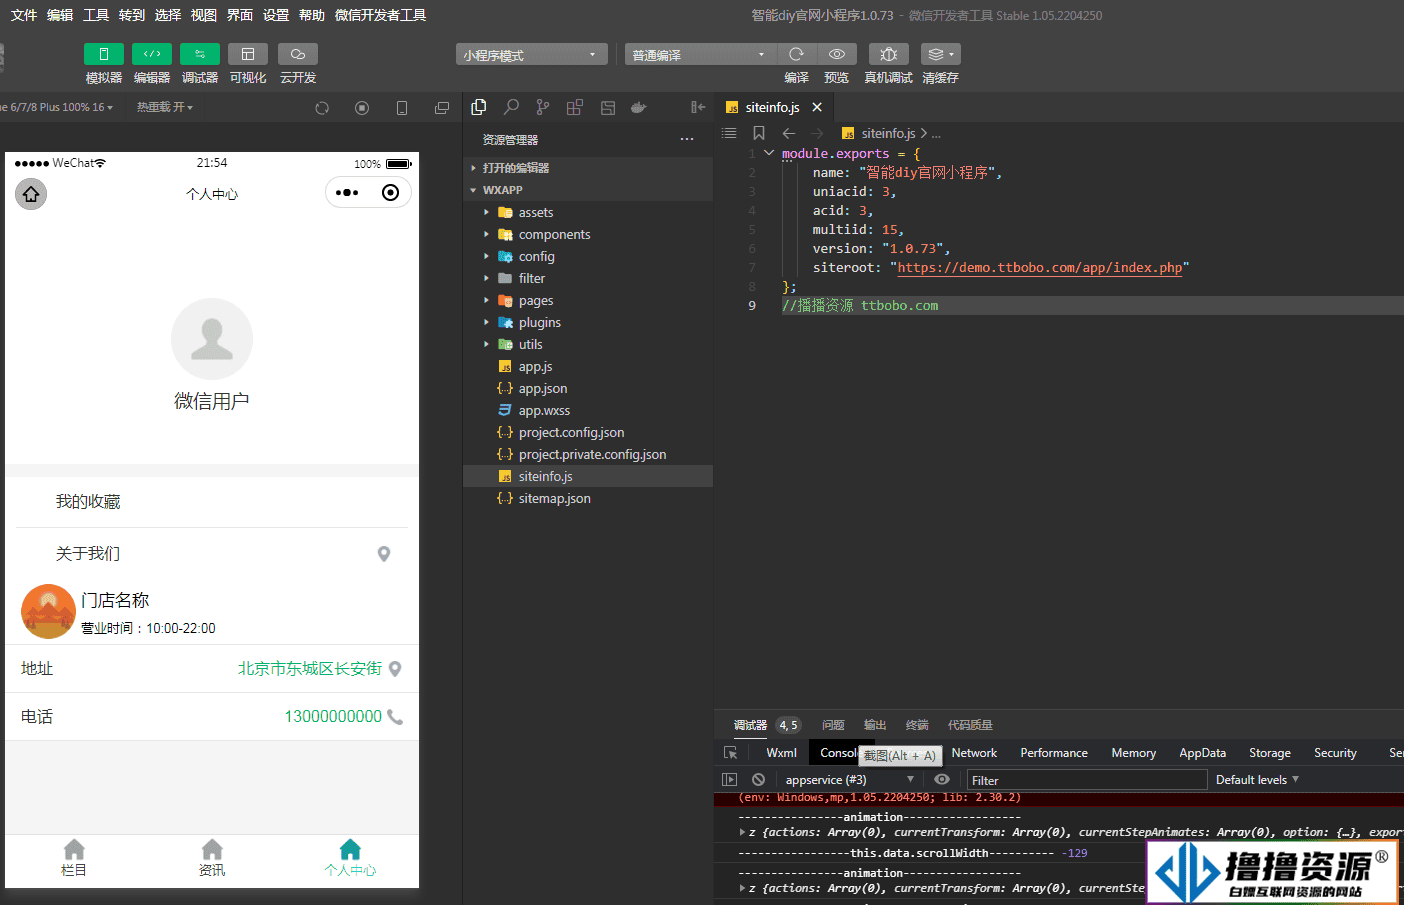Open the 工具 (Tools) menu
This screenshot has height=905, width=1404.
(x=96, y=15)
